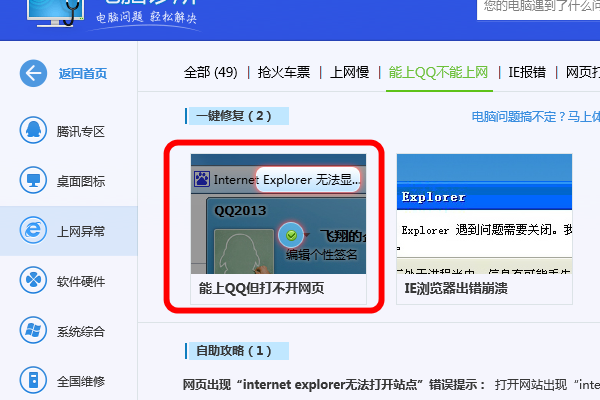Click the 桌面图标 monitor icon
Screen dimensions: 600x400
coord(33,180)
